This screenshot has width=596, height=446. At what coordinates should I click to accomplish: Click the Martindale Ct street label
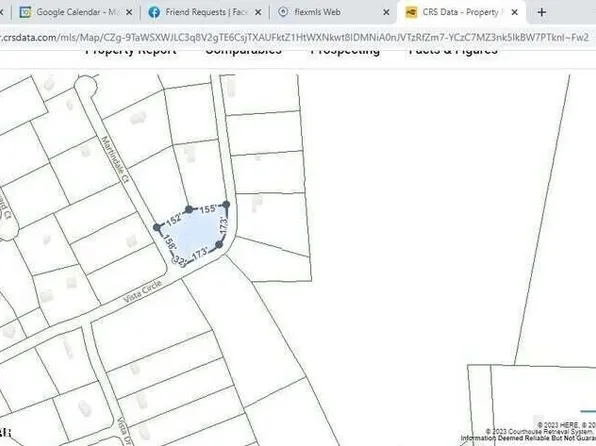point(116,160)
